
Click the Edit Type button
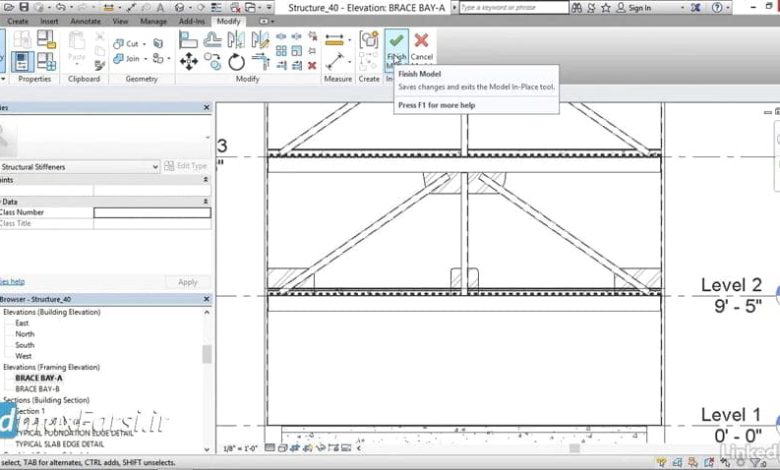point(186,166)
